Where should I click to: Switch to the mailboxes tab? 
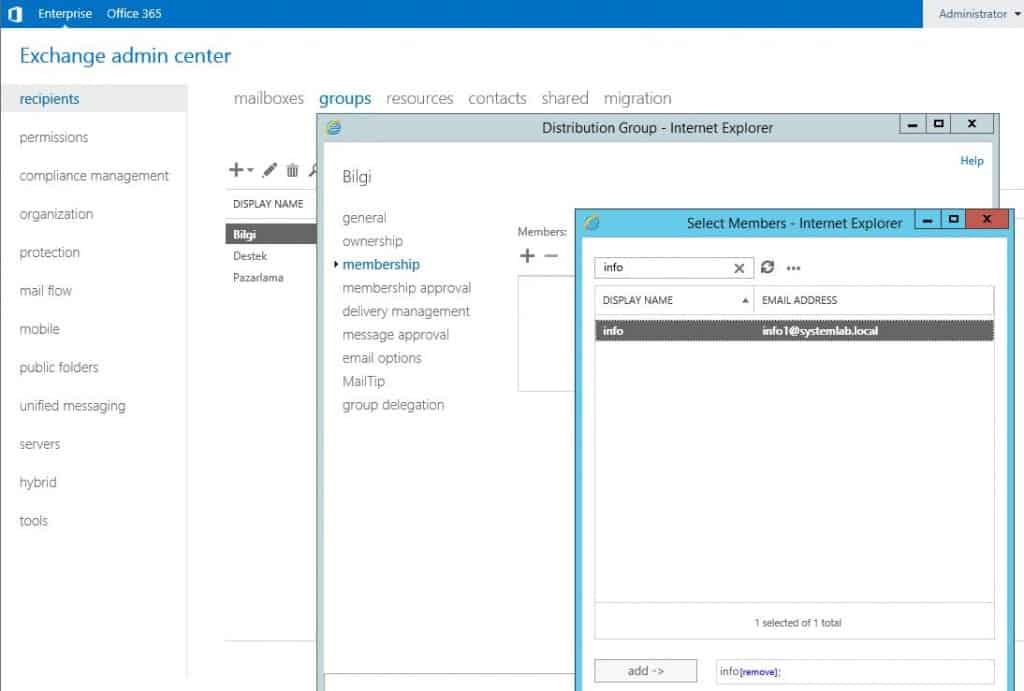click(268, 98)
